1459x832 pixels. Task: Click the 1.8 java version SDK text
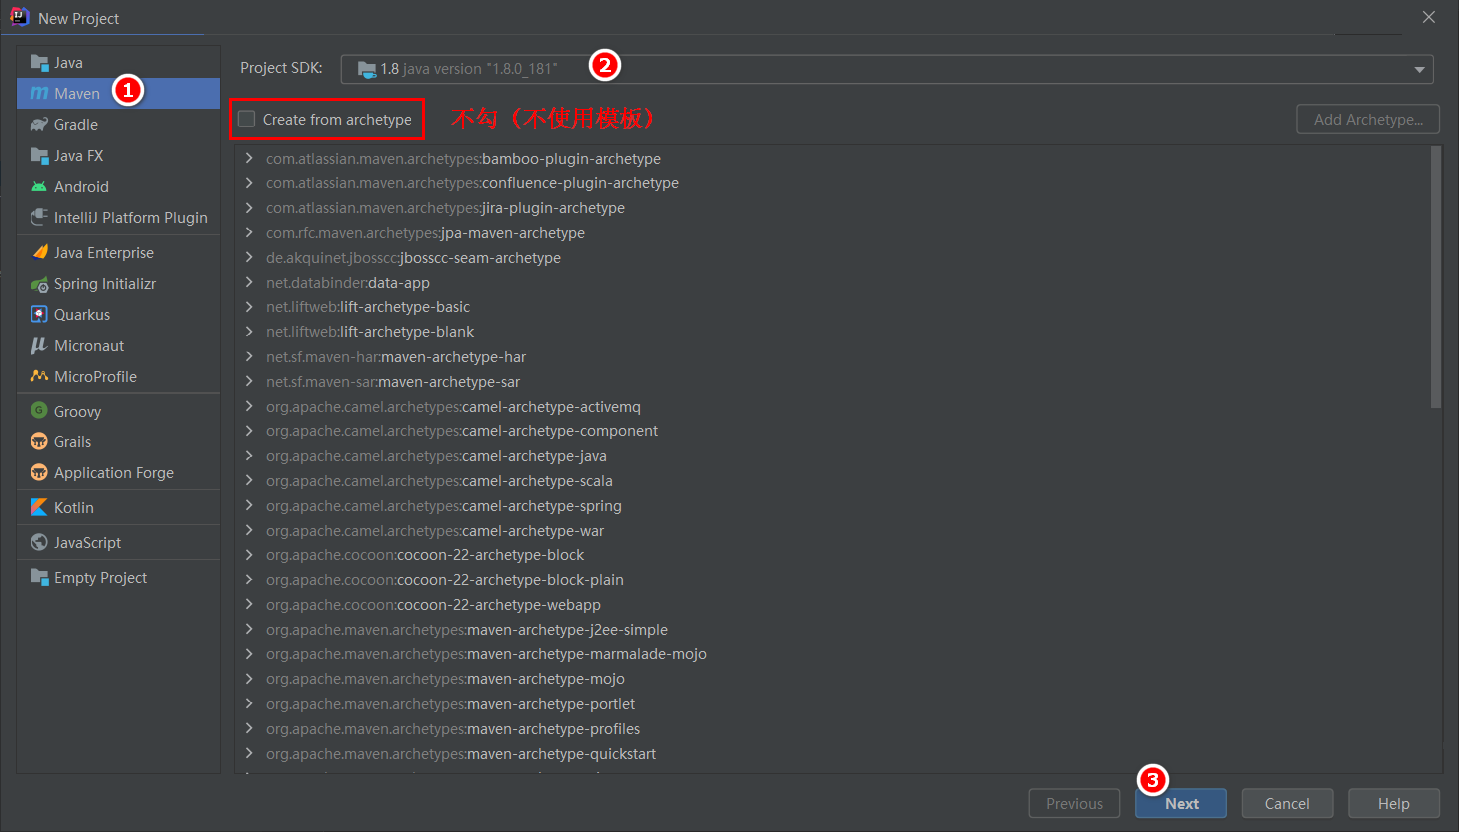click(469, 69)
